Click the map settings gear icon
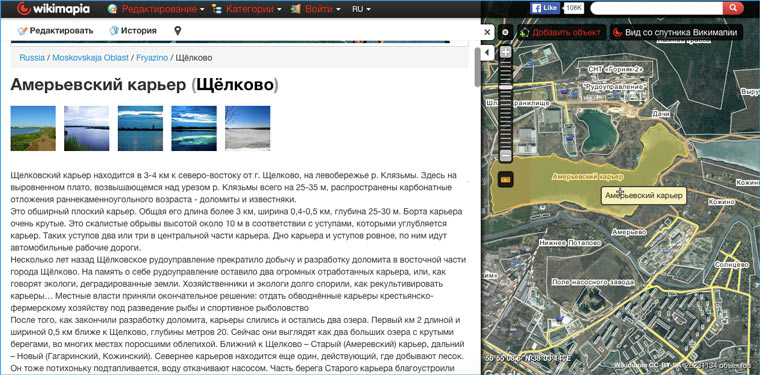 506,32
